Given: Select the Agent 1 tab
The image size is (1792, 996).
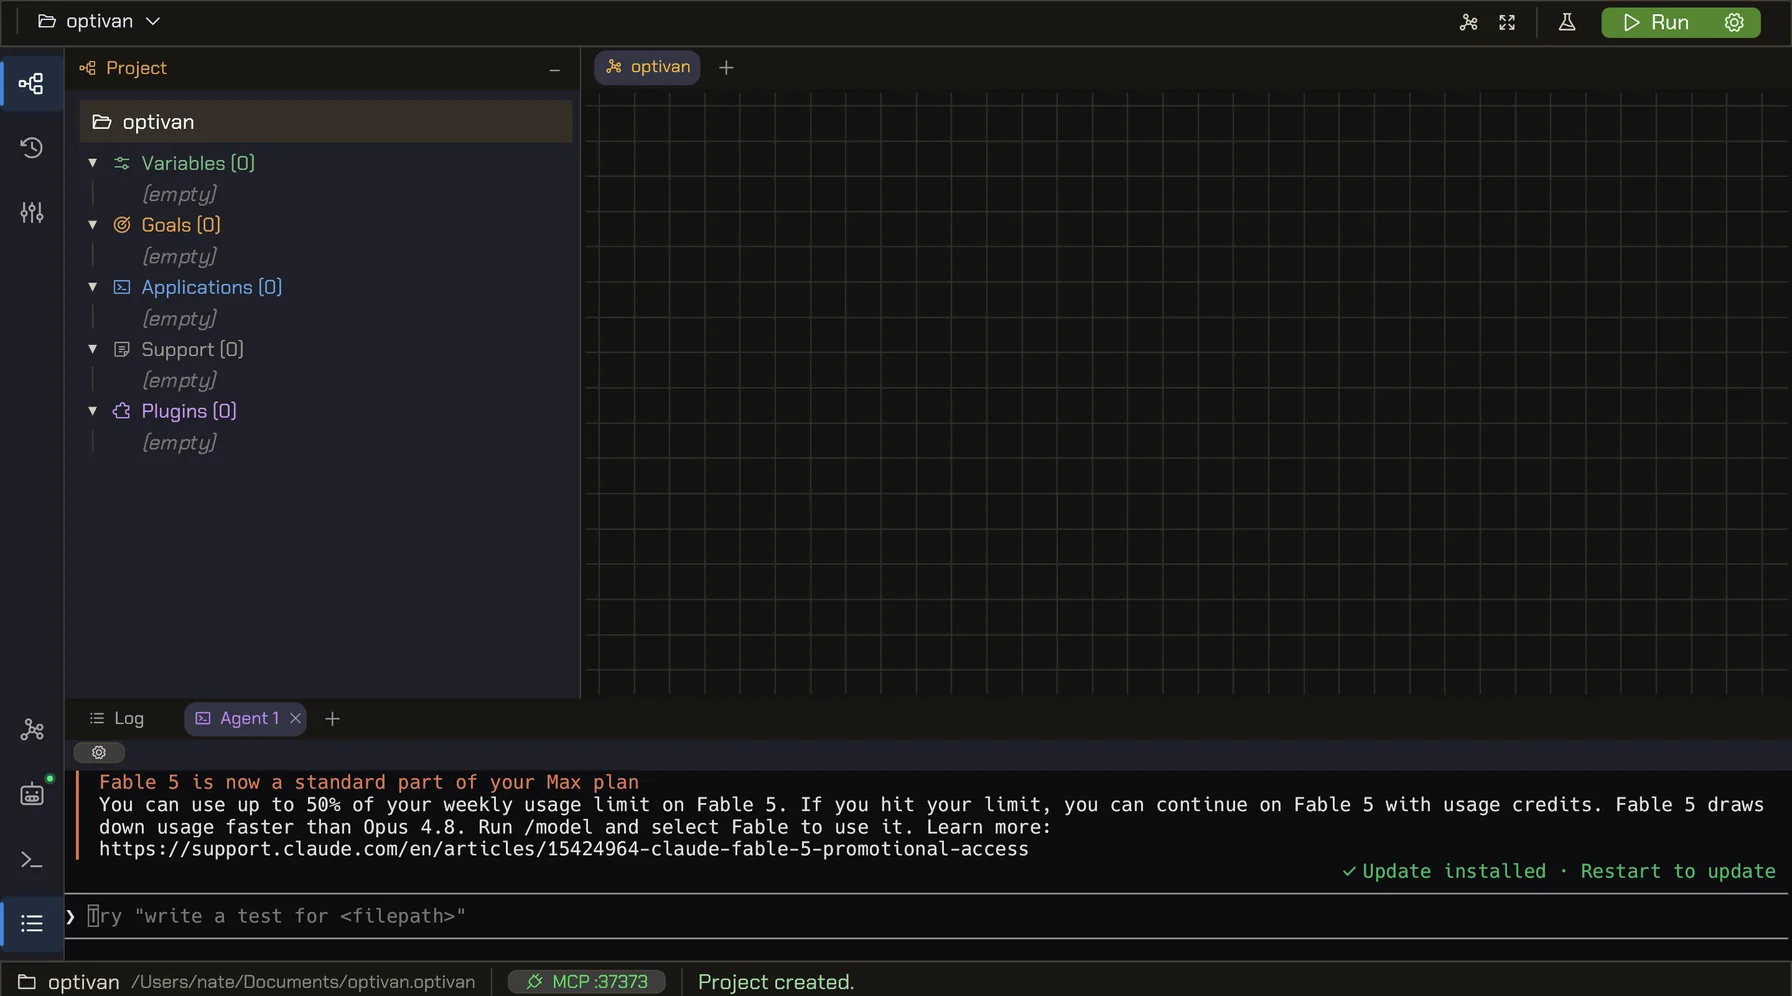Looking at the screenshot, I should tap(245, 718).
